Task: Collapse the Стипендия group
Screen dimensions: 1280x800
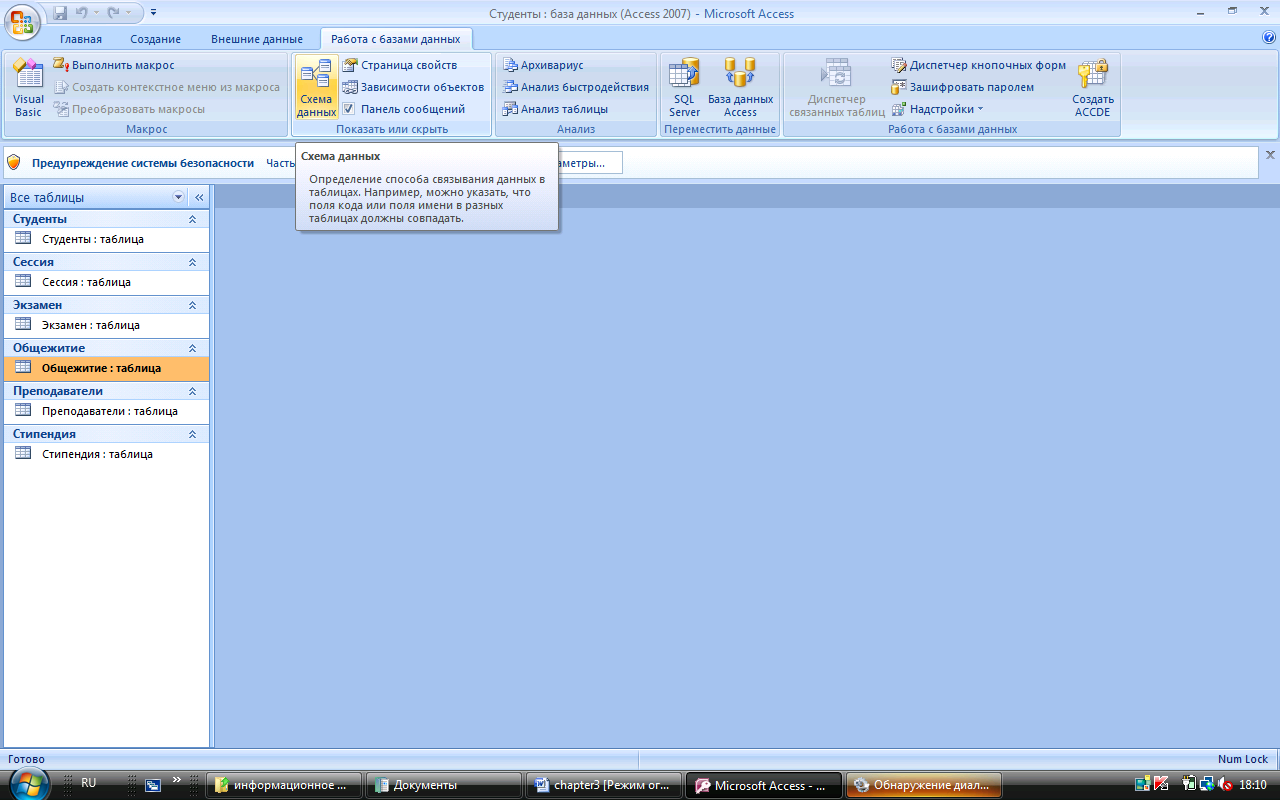Action: (x=193, y=434)
